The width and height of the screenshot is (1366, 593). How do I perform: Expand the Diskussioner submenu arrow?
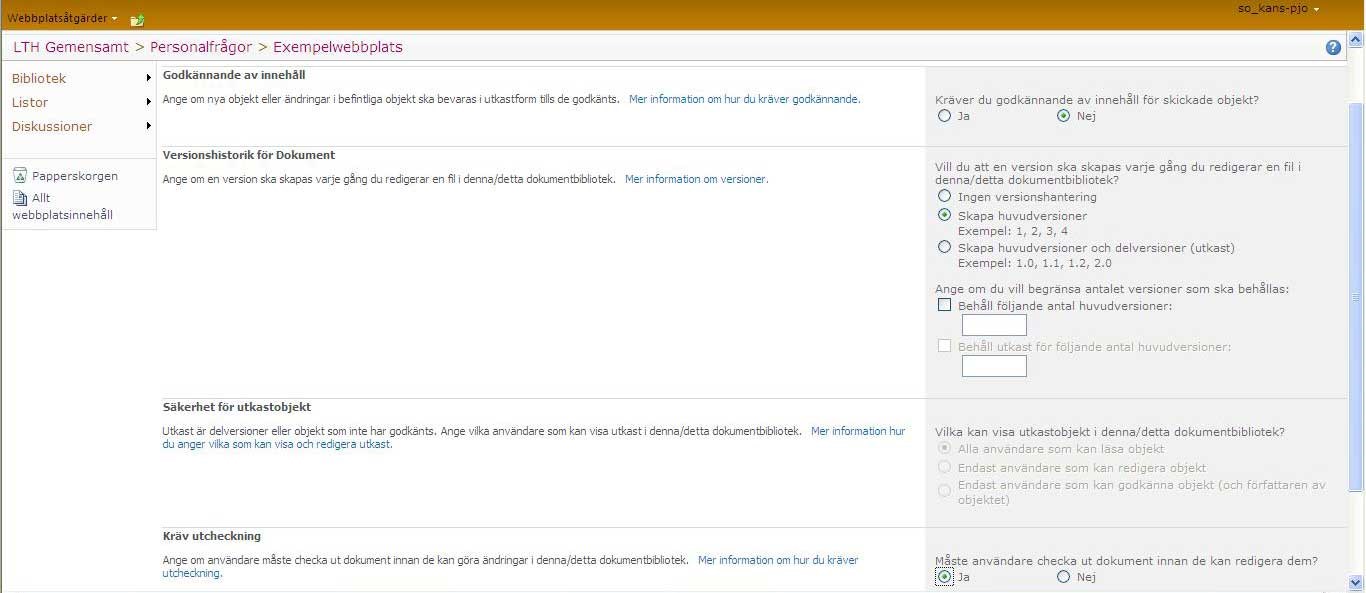point(149,126)
